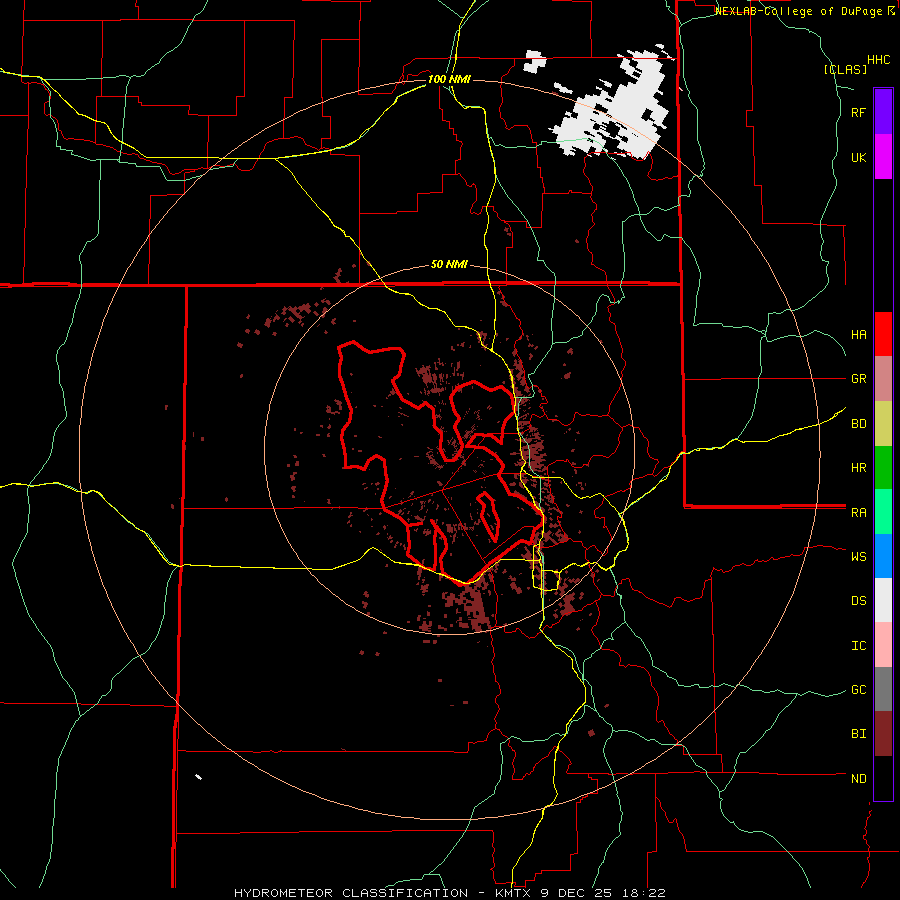Click the RA light-green legend swatch

(883, 512)
